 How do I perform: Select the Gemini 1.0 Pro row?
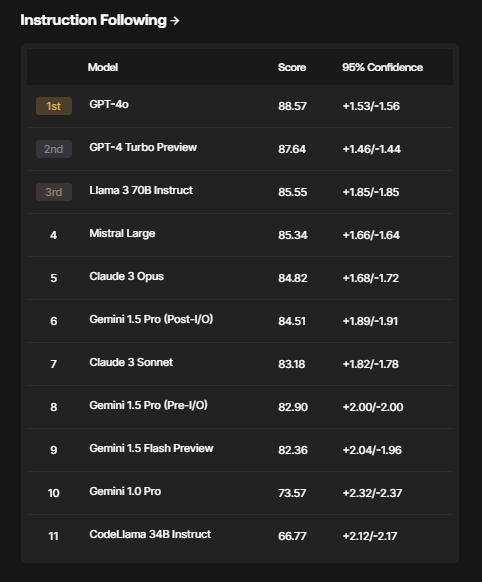[240, 493]
